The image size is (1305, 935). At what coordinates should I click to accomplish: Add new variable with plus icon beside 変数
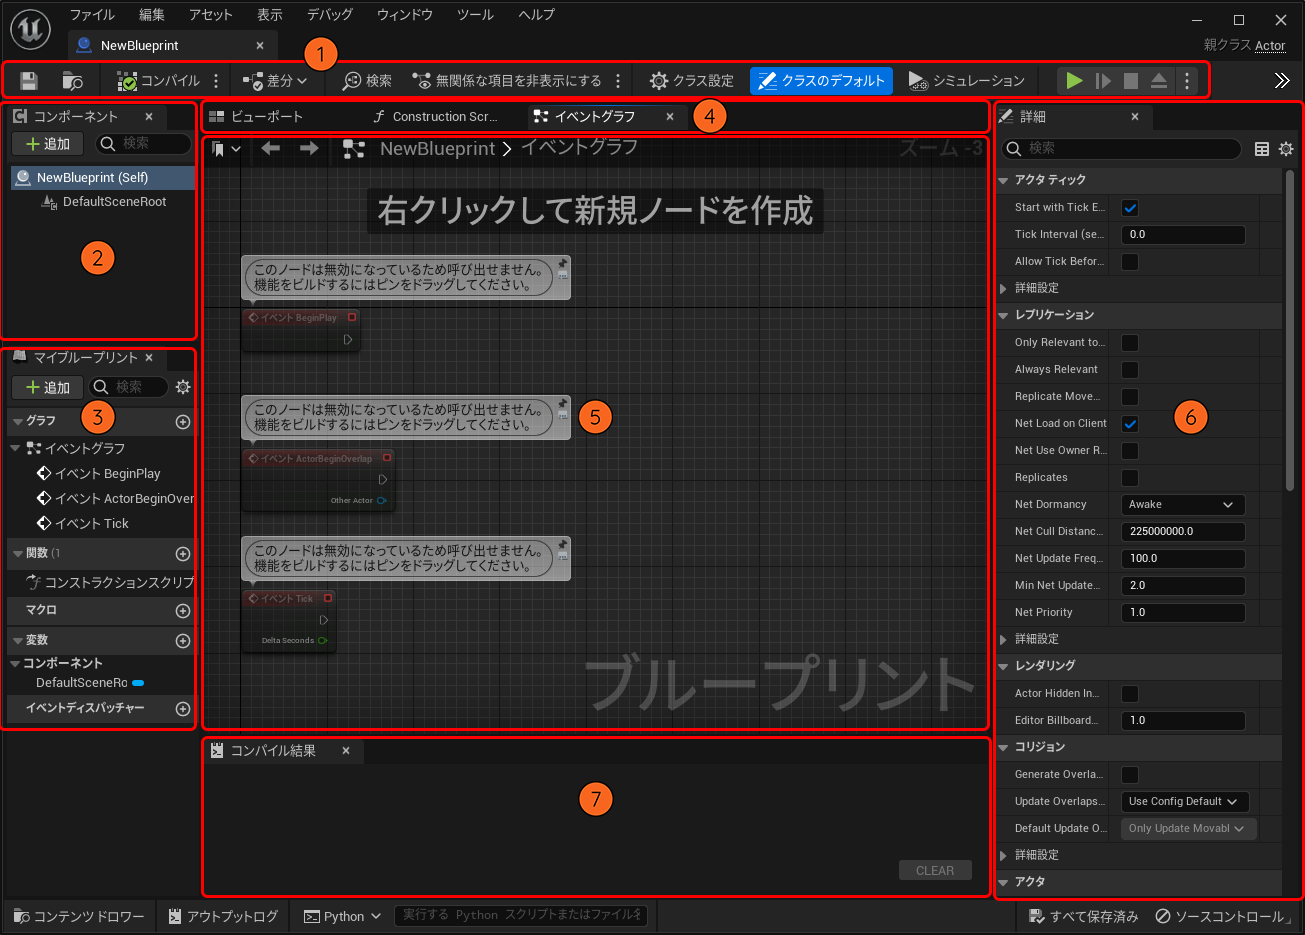pos(182,640)
